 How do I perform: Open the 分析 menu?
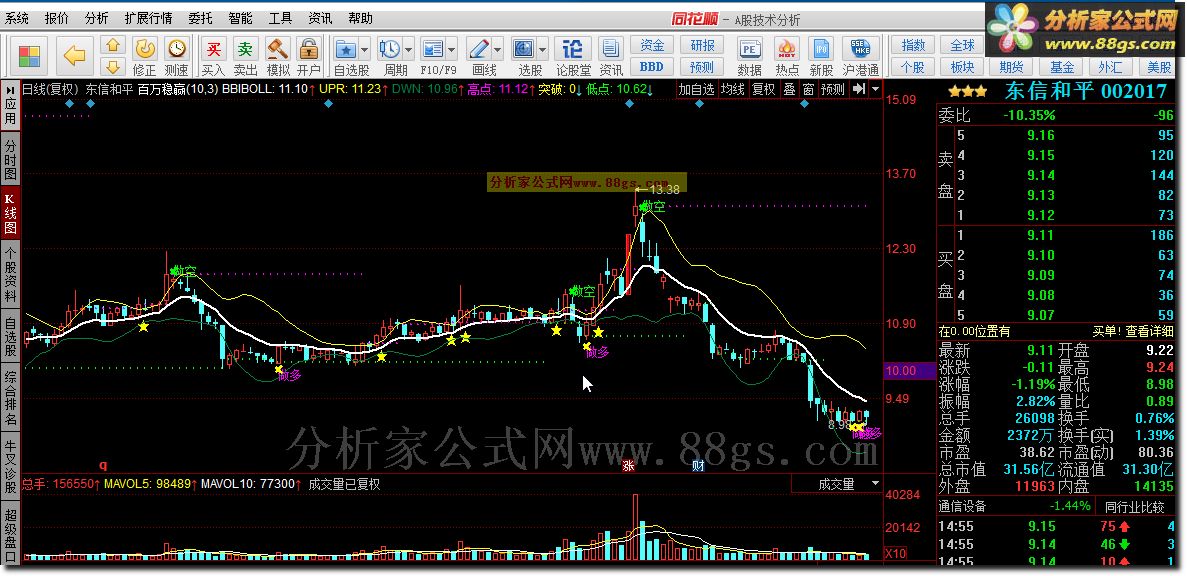tap(96, 18)
